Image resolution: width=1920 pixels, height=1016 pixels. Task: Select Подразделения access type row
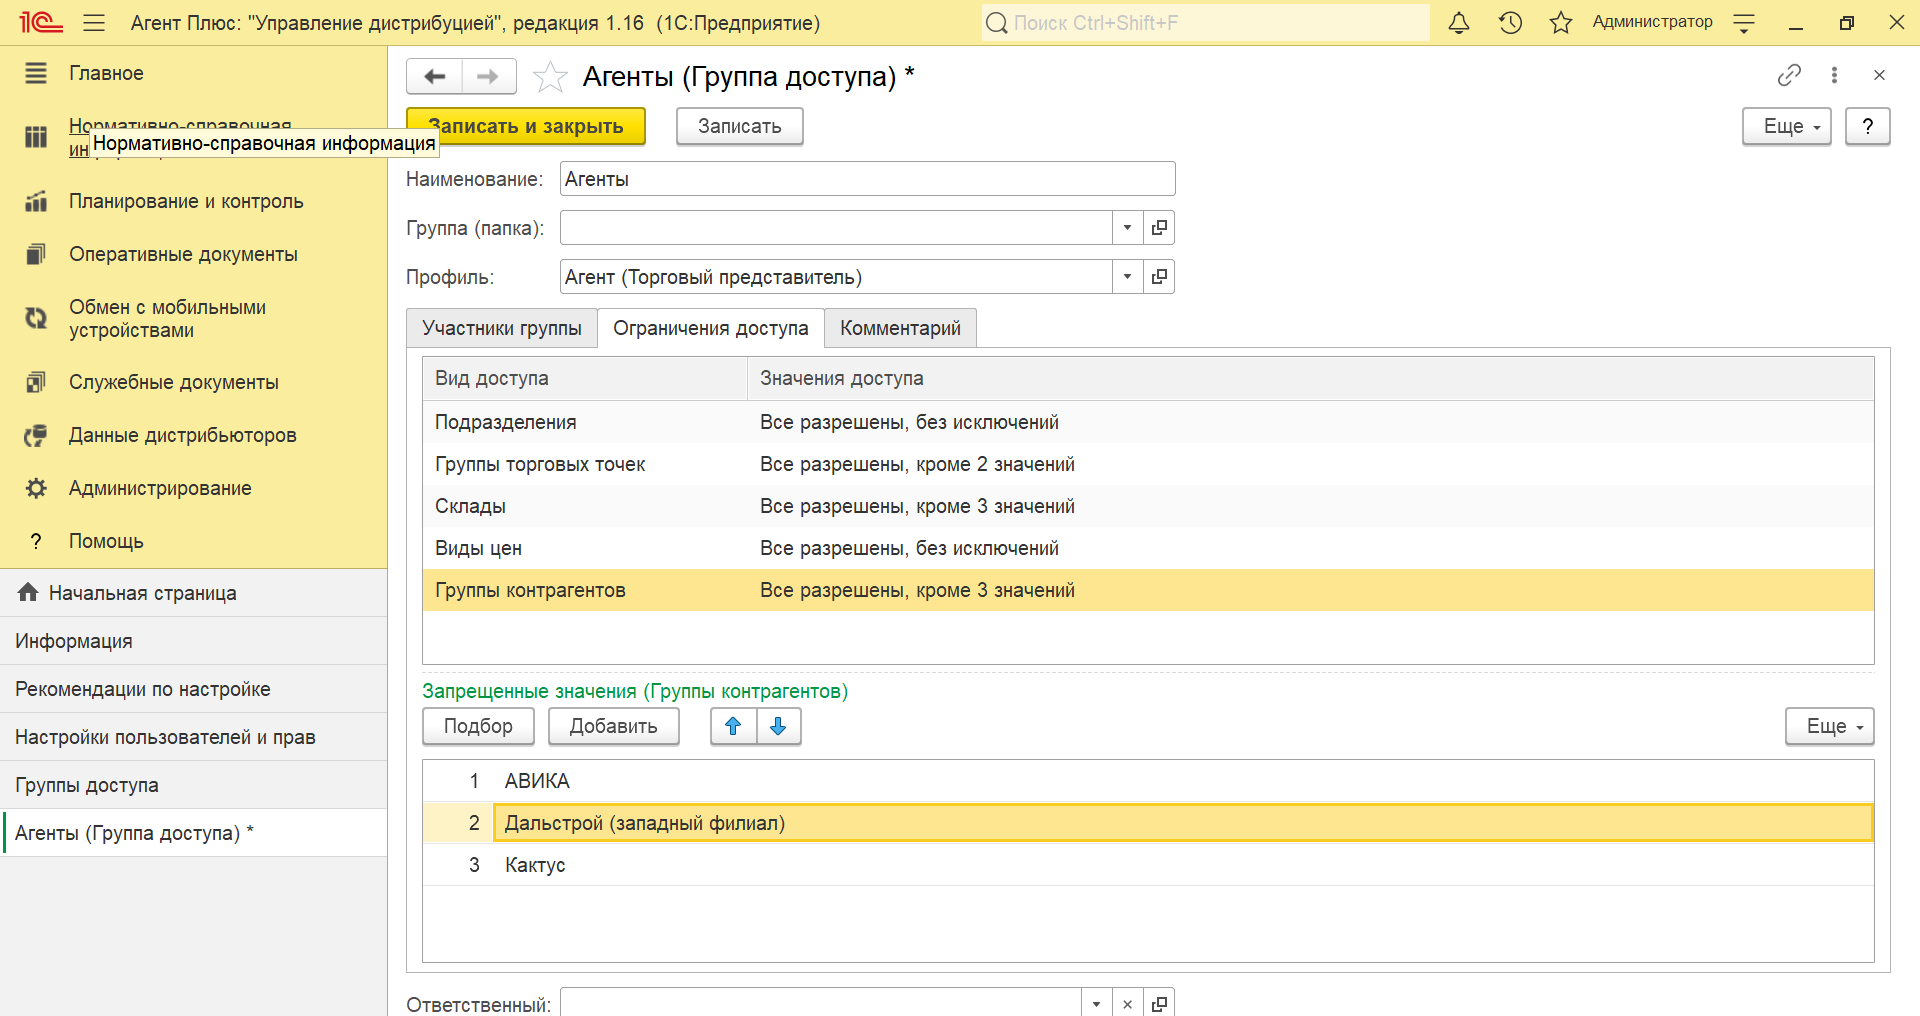click(1148, 422)
